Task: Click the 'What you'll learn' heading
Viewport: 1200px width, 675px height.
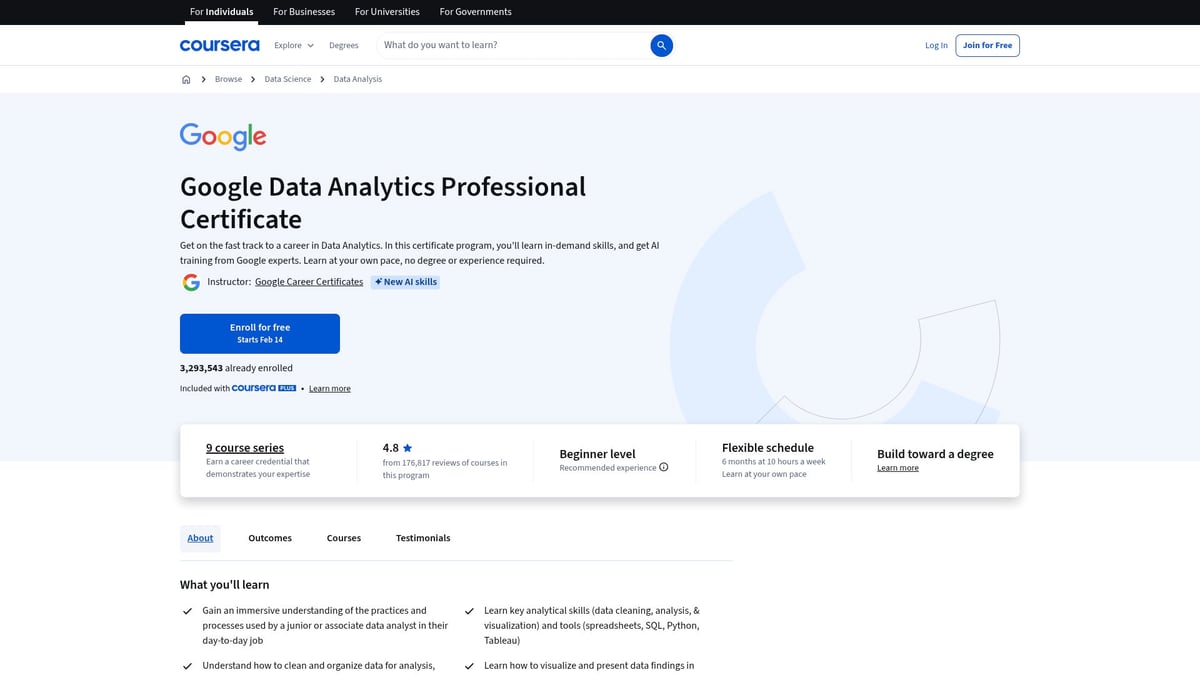Action: [x=225, y=585]
